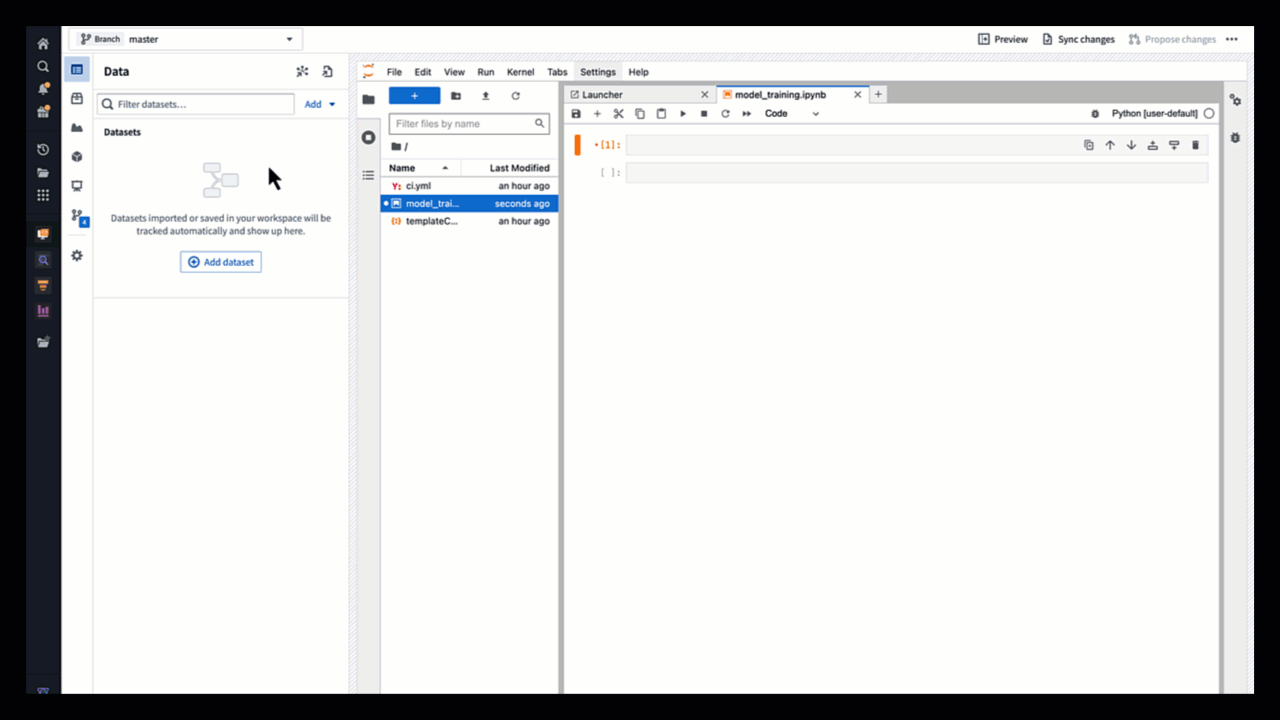Open the Kernel menu
The image size is (1280, 720).
520,71
